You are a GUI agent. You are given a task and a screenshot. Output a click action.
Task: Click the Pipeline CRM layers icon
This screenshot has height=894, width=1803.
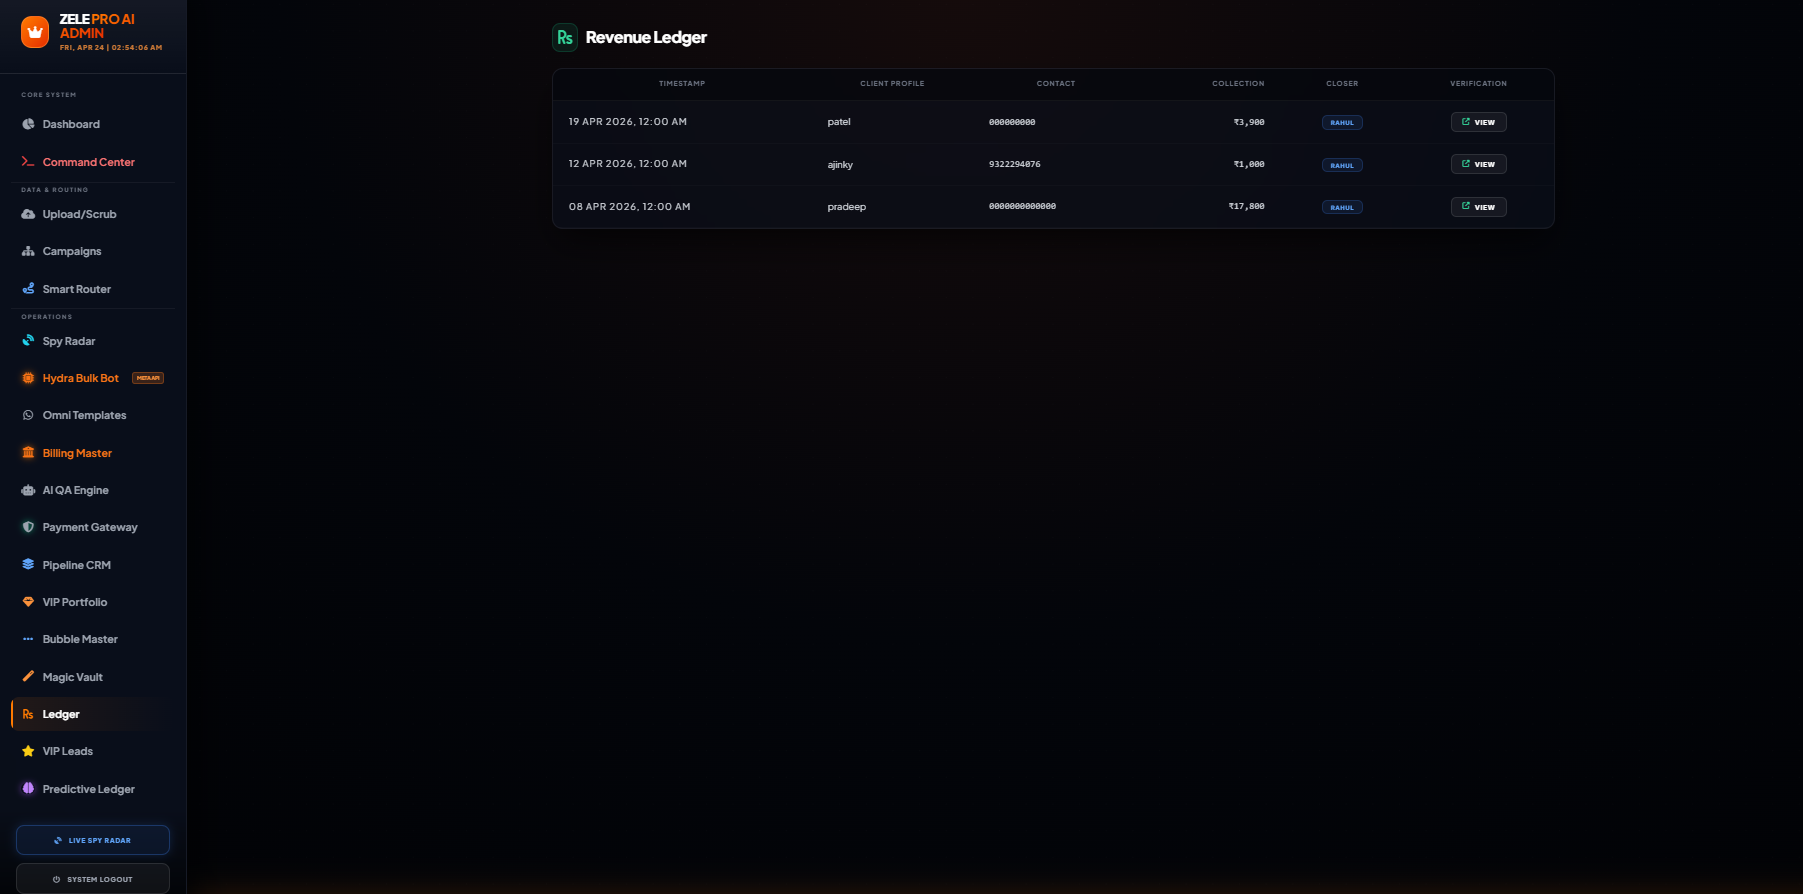click(28, 564)
